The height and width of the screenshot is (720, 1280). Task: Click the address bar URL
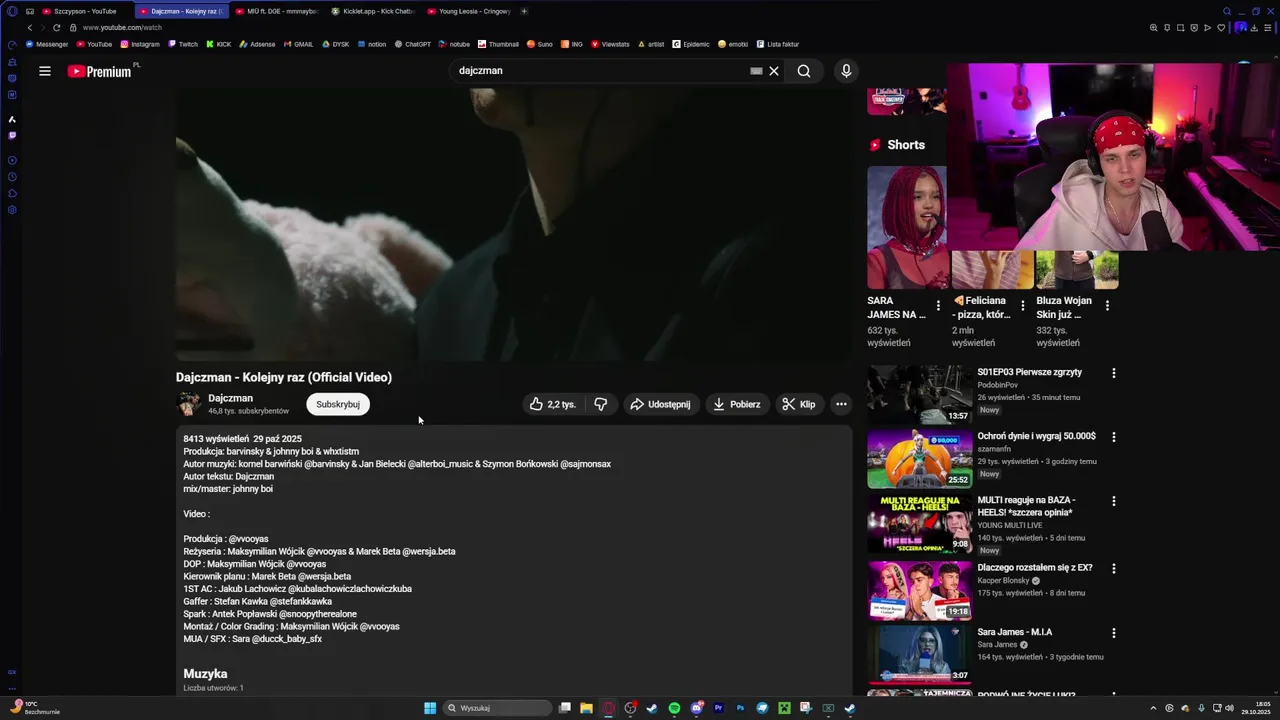[122, 28]
